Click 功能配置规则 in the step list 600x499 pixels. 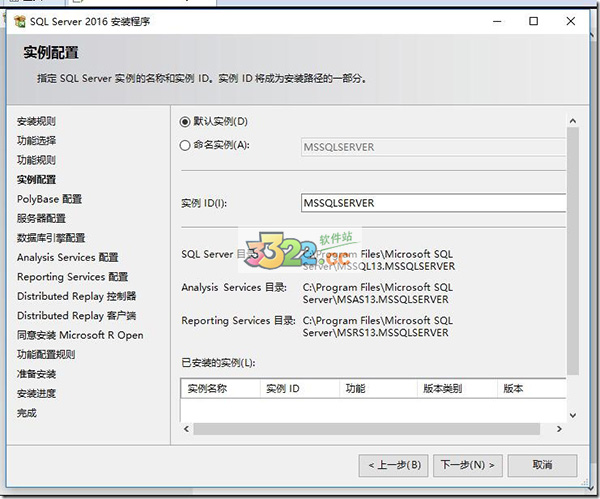pyautogui.click(x=46, y=355)
